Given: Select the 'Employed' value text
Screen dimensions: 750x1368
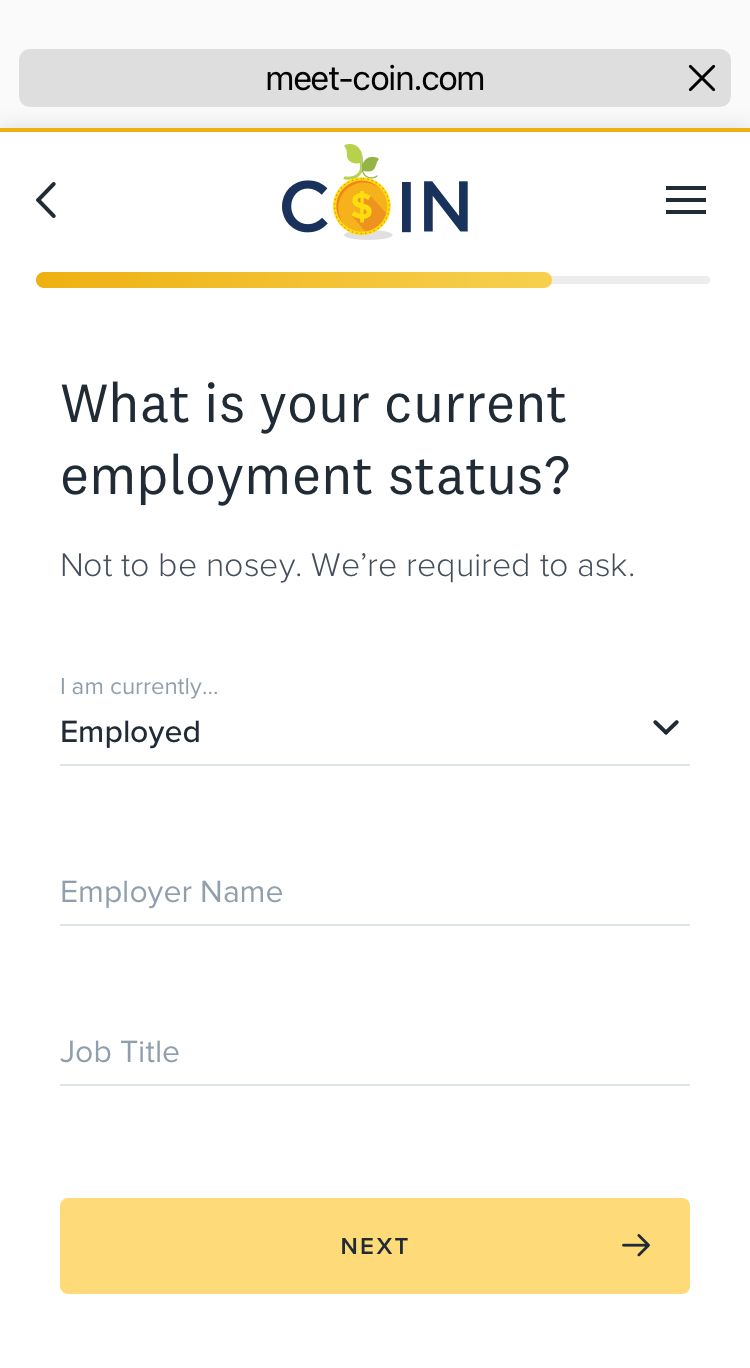Looking at the screenshot, I should point(130,731).
